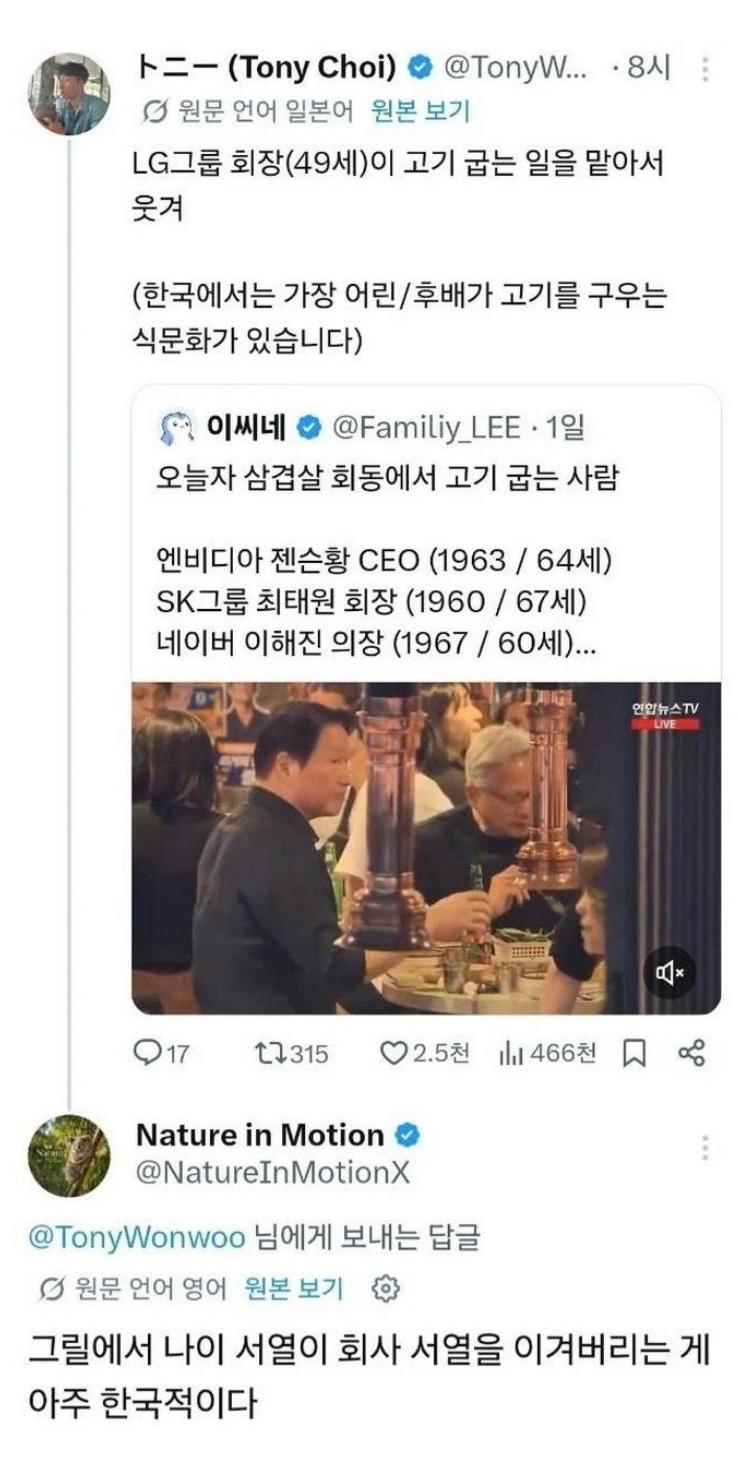Open Nature in Motion's profile avatar

pyautogui.click(x=69, y=1155)
